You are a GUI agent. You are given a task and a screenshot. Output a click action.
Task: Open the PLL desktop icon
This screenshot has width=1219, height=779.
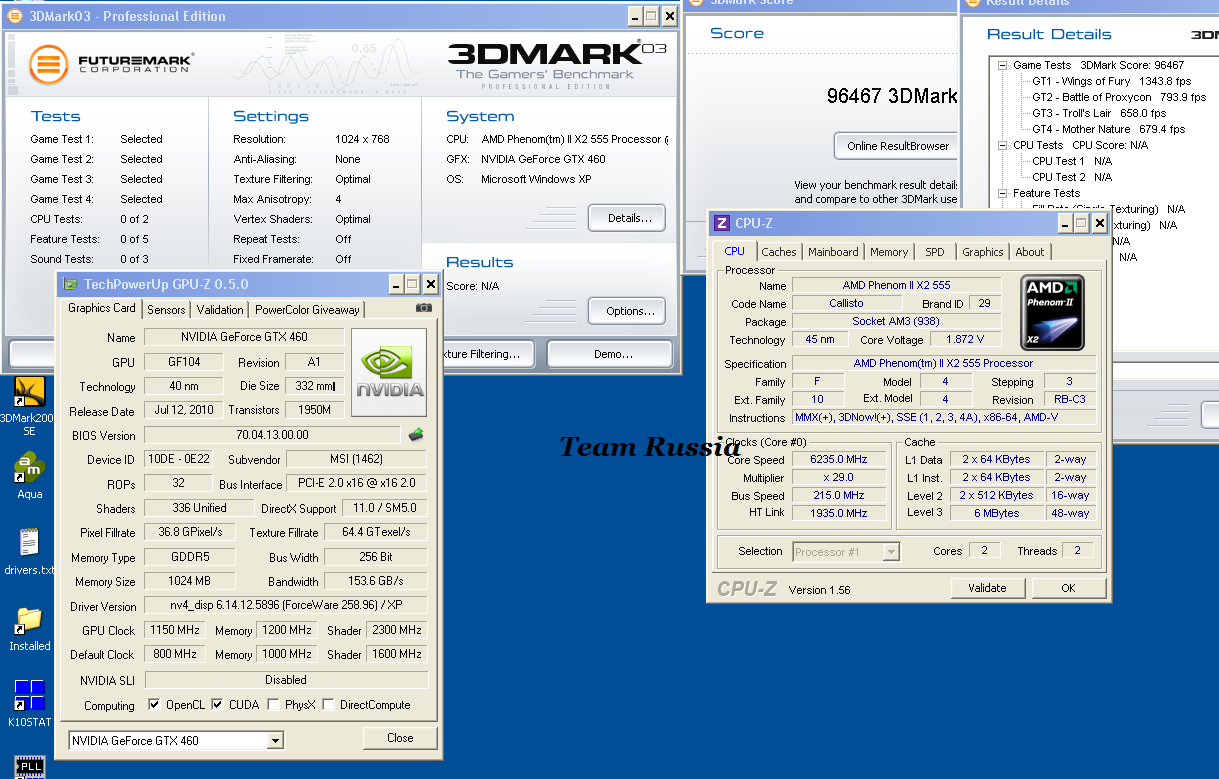click(x=29, y=768)
